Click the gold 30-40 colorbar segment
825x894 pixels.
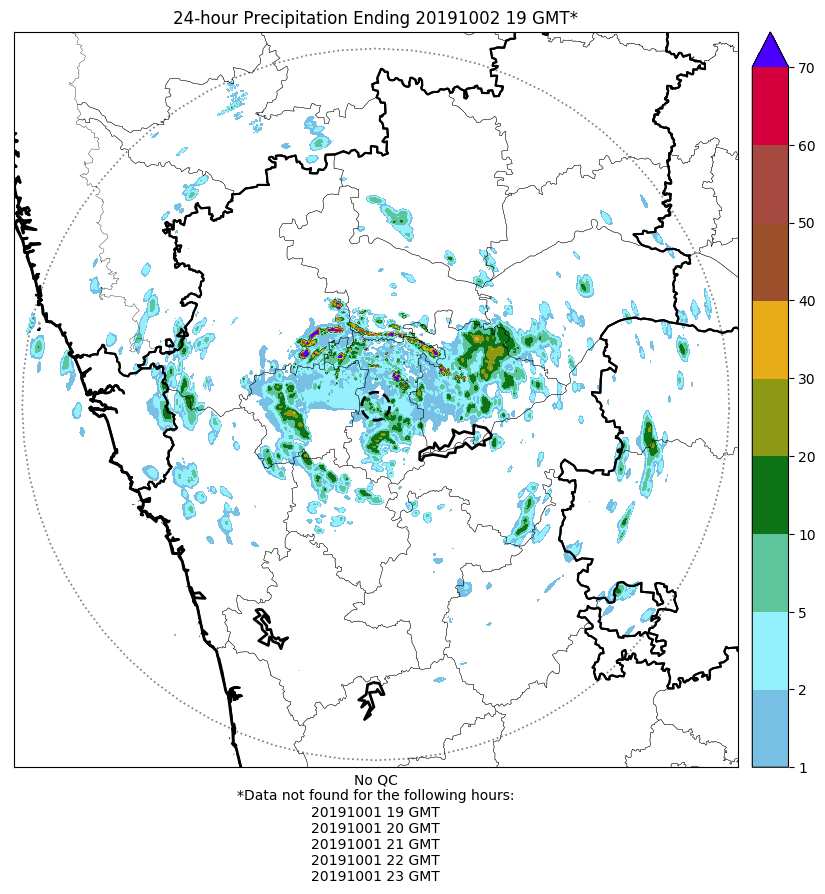pyautogui.click(x=770, y=340)
